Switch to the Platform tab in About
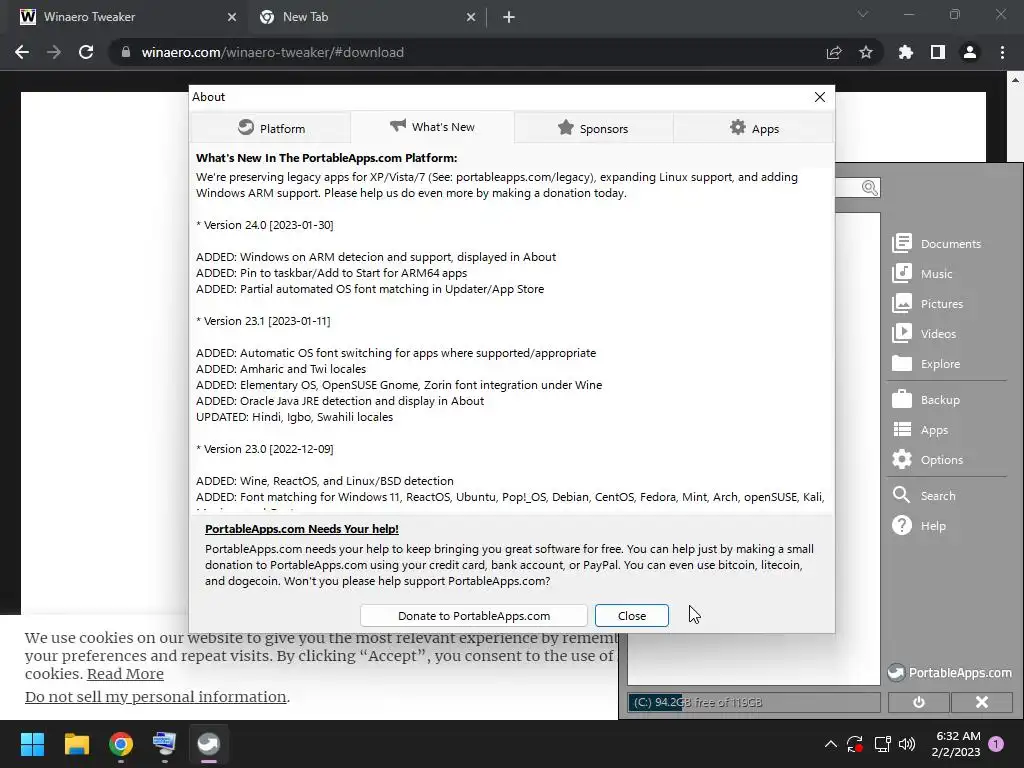 pos(270,128)
